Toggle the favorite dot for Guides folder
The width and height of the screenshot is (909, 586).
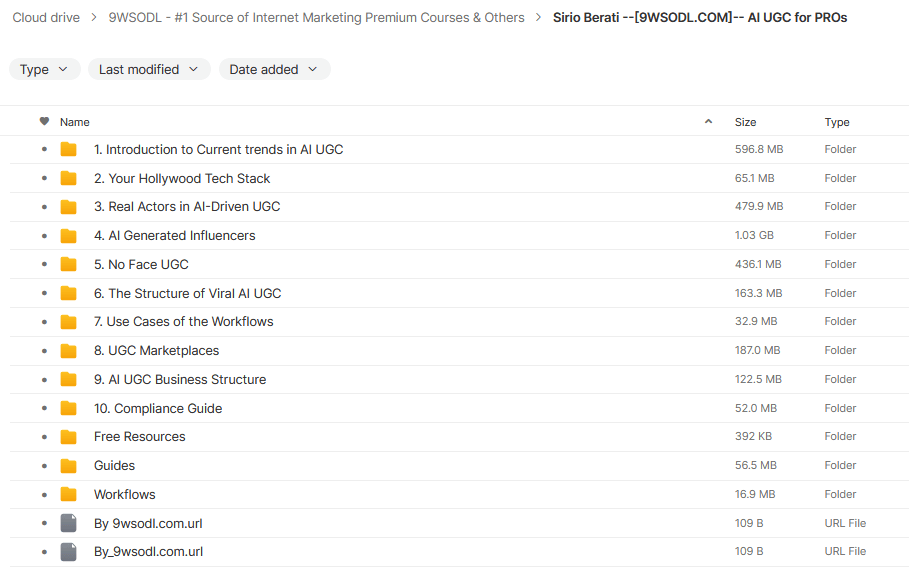44,466
